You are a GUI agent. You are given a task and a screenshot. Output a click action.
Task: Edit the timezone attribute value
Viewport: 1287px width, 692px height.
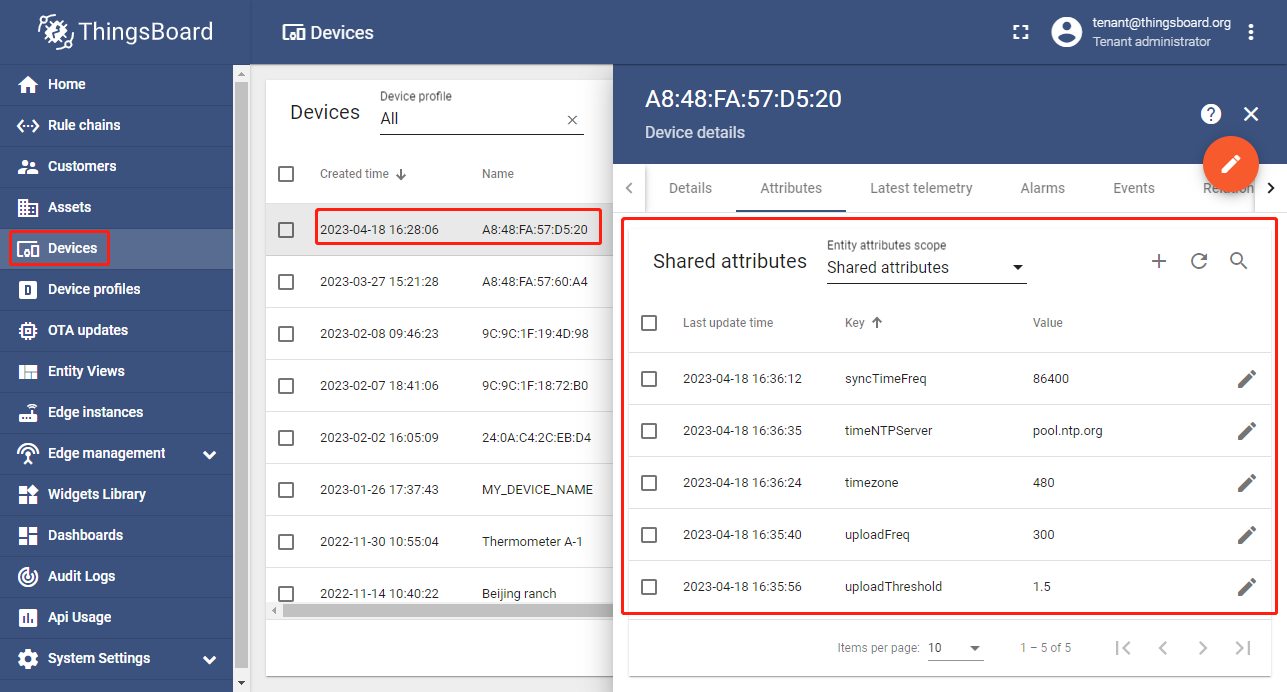pyautogui.click(x=1246, y=483)
